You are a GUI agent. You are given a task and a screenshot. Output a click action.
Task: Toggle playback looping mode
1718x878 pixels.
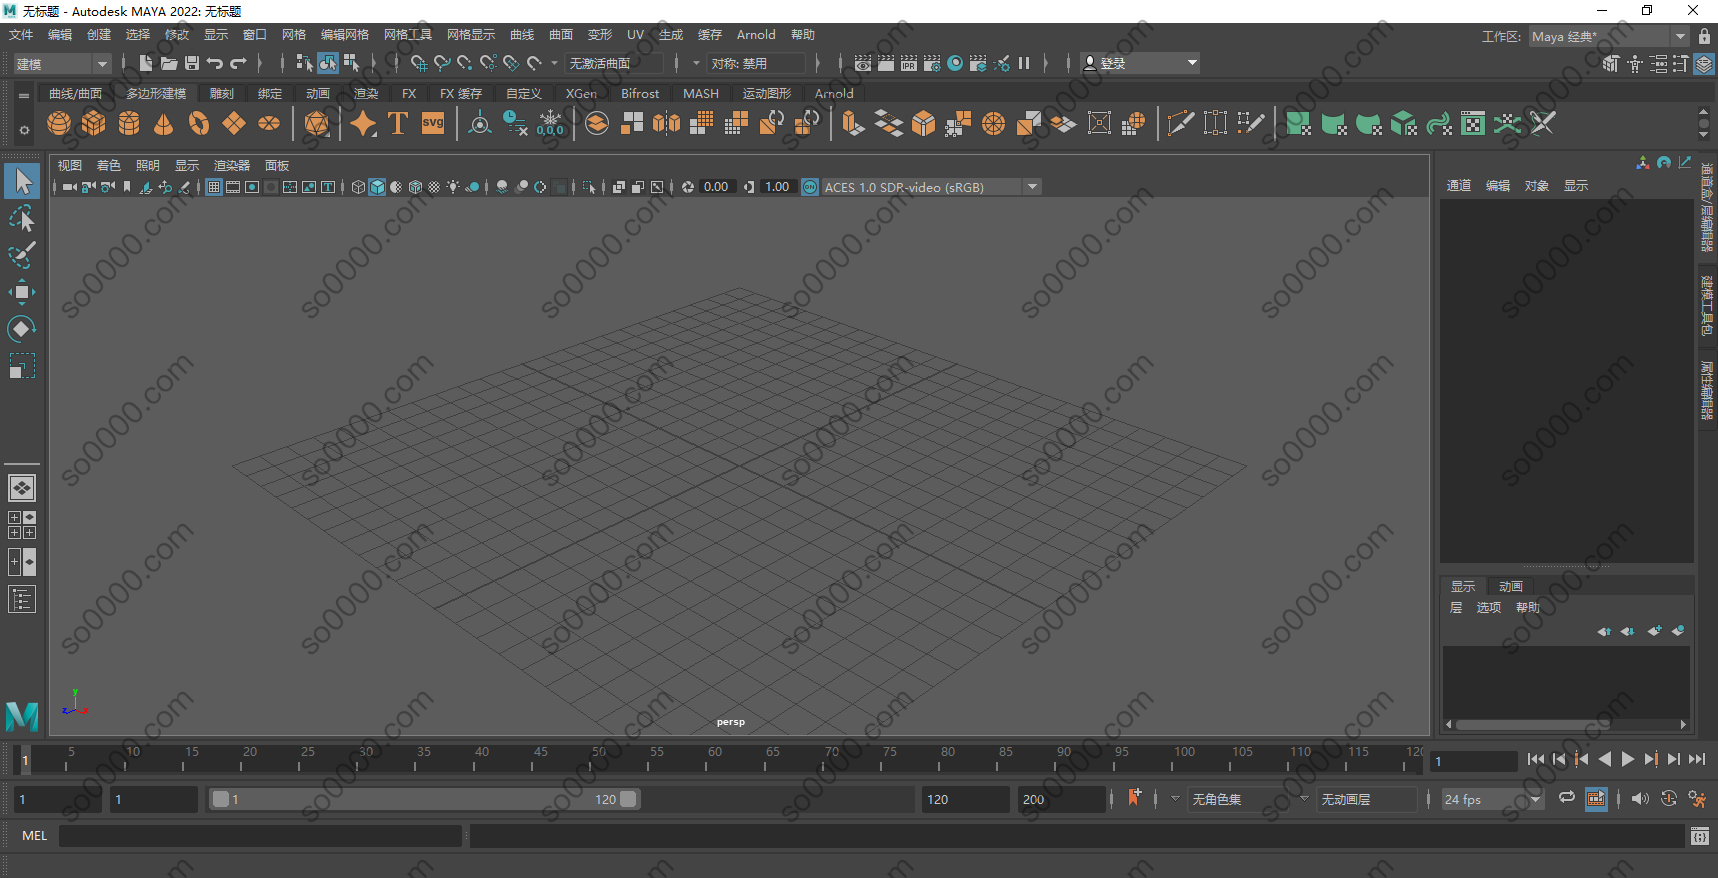coord(1567,798)
